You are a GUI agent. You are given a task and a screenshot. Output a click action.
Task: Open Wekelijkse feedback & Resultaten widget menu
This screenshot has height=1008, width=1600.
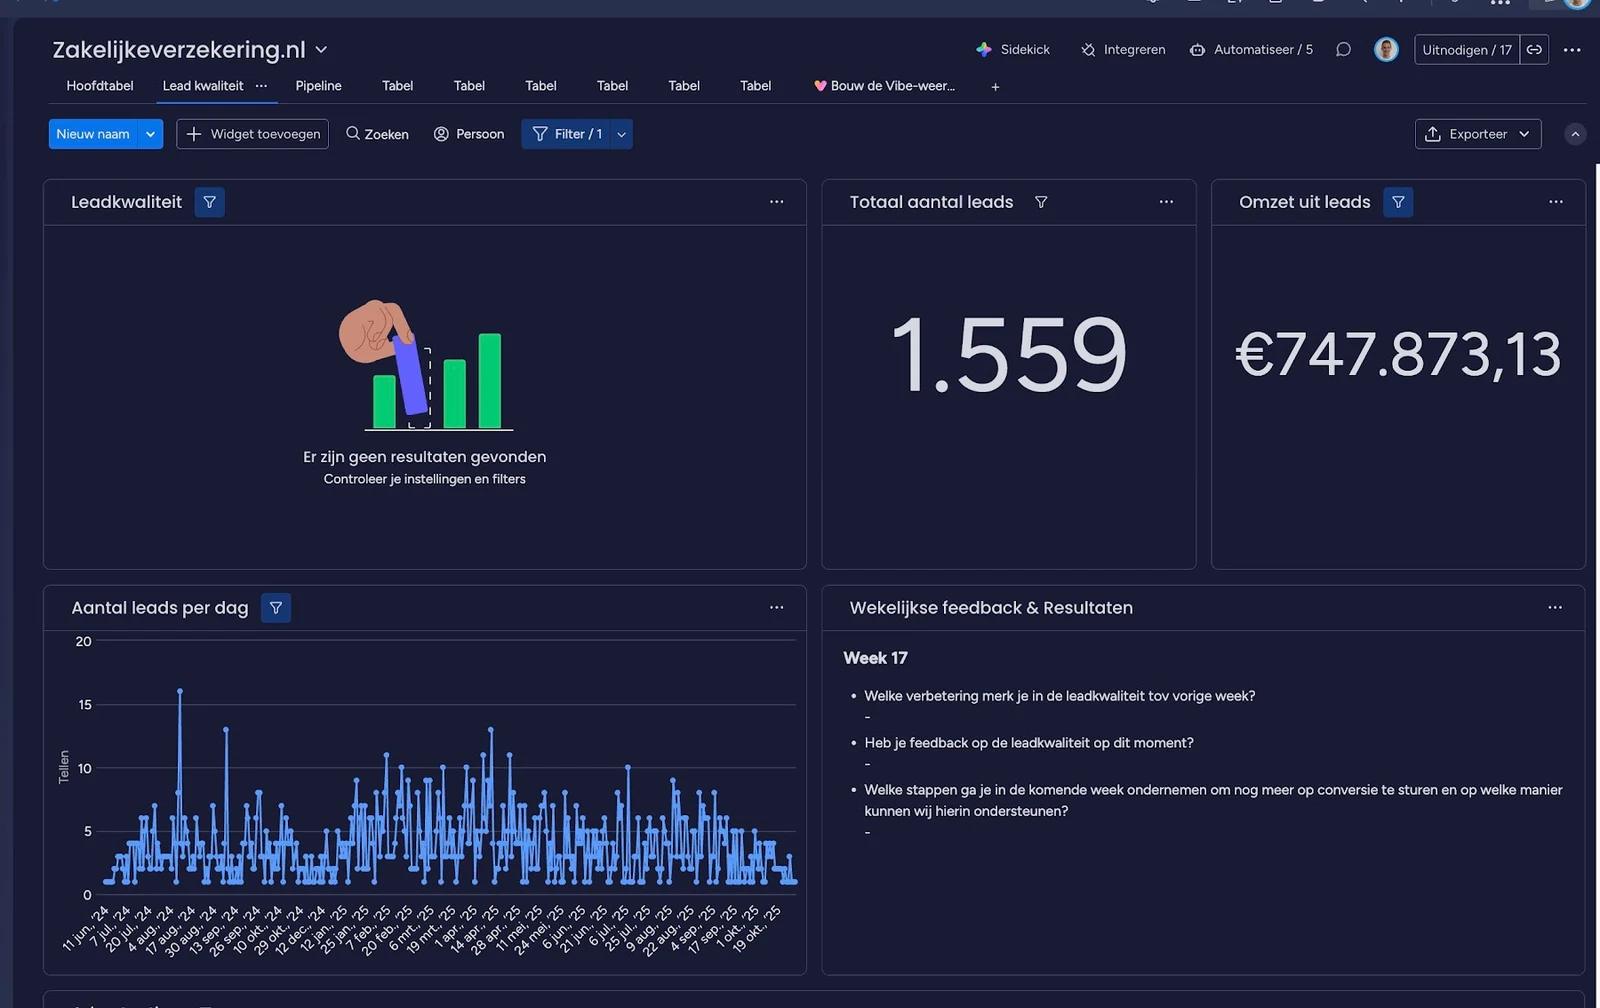point(1555,608)
